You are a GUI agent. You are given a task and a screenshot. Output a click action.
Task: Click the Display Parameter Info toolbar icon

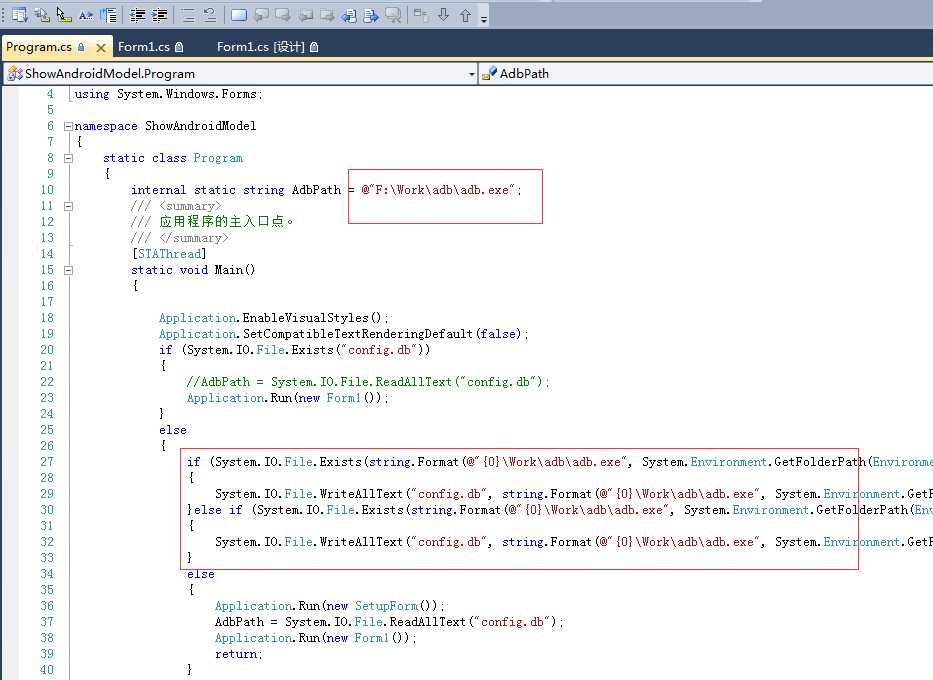(42, 15)
